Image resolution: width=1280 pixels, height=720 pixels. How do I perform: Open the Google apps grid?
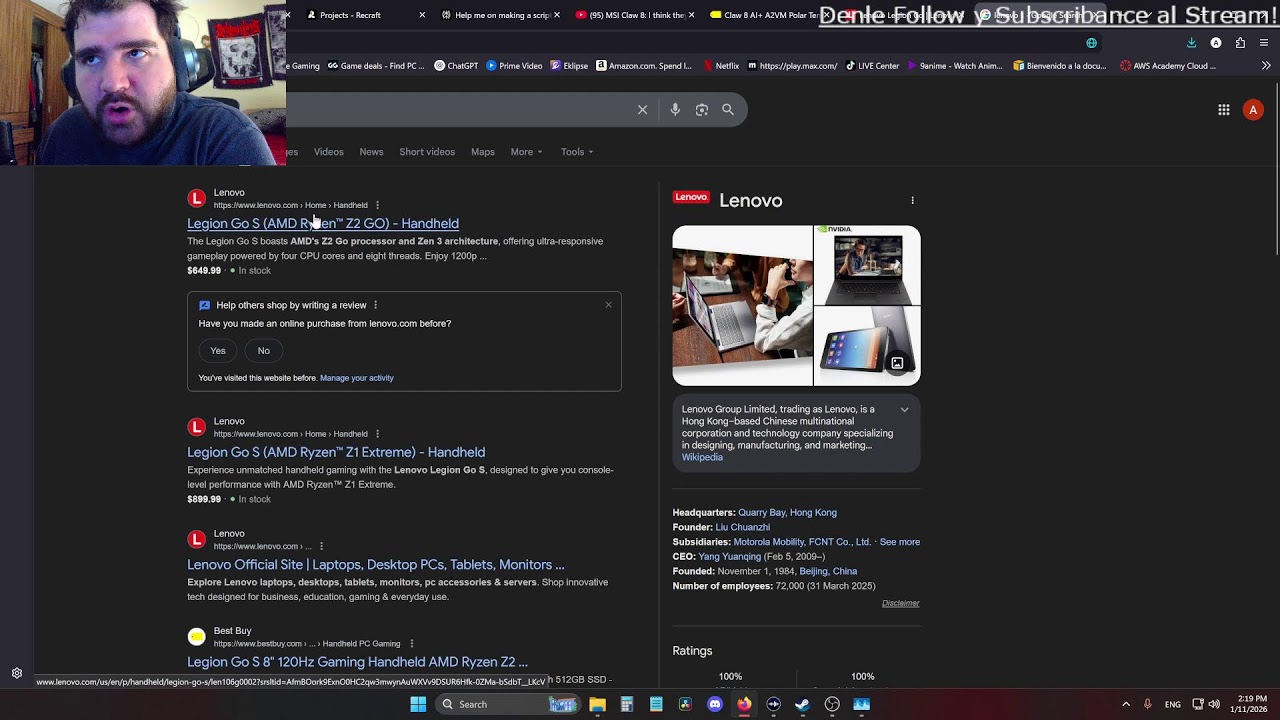tap(1224, 110)
